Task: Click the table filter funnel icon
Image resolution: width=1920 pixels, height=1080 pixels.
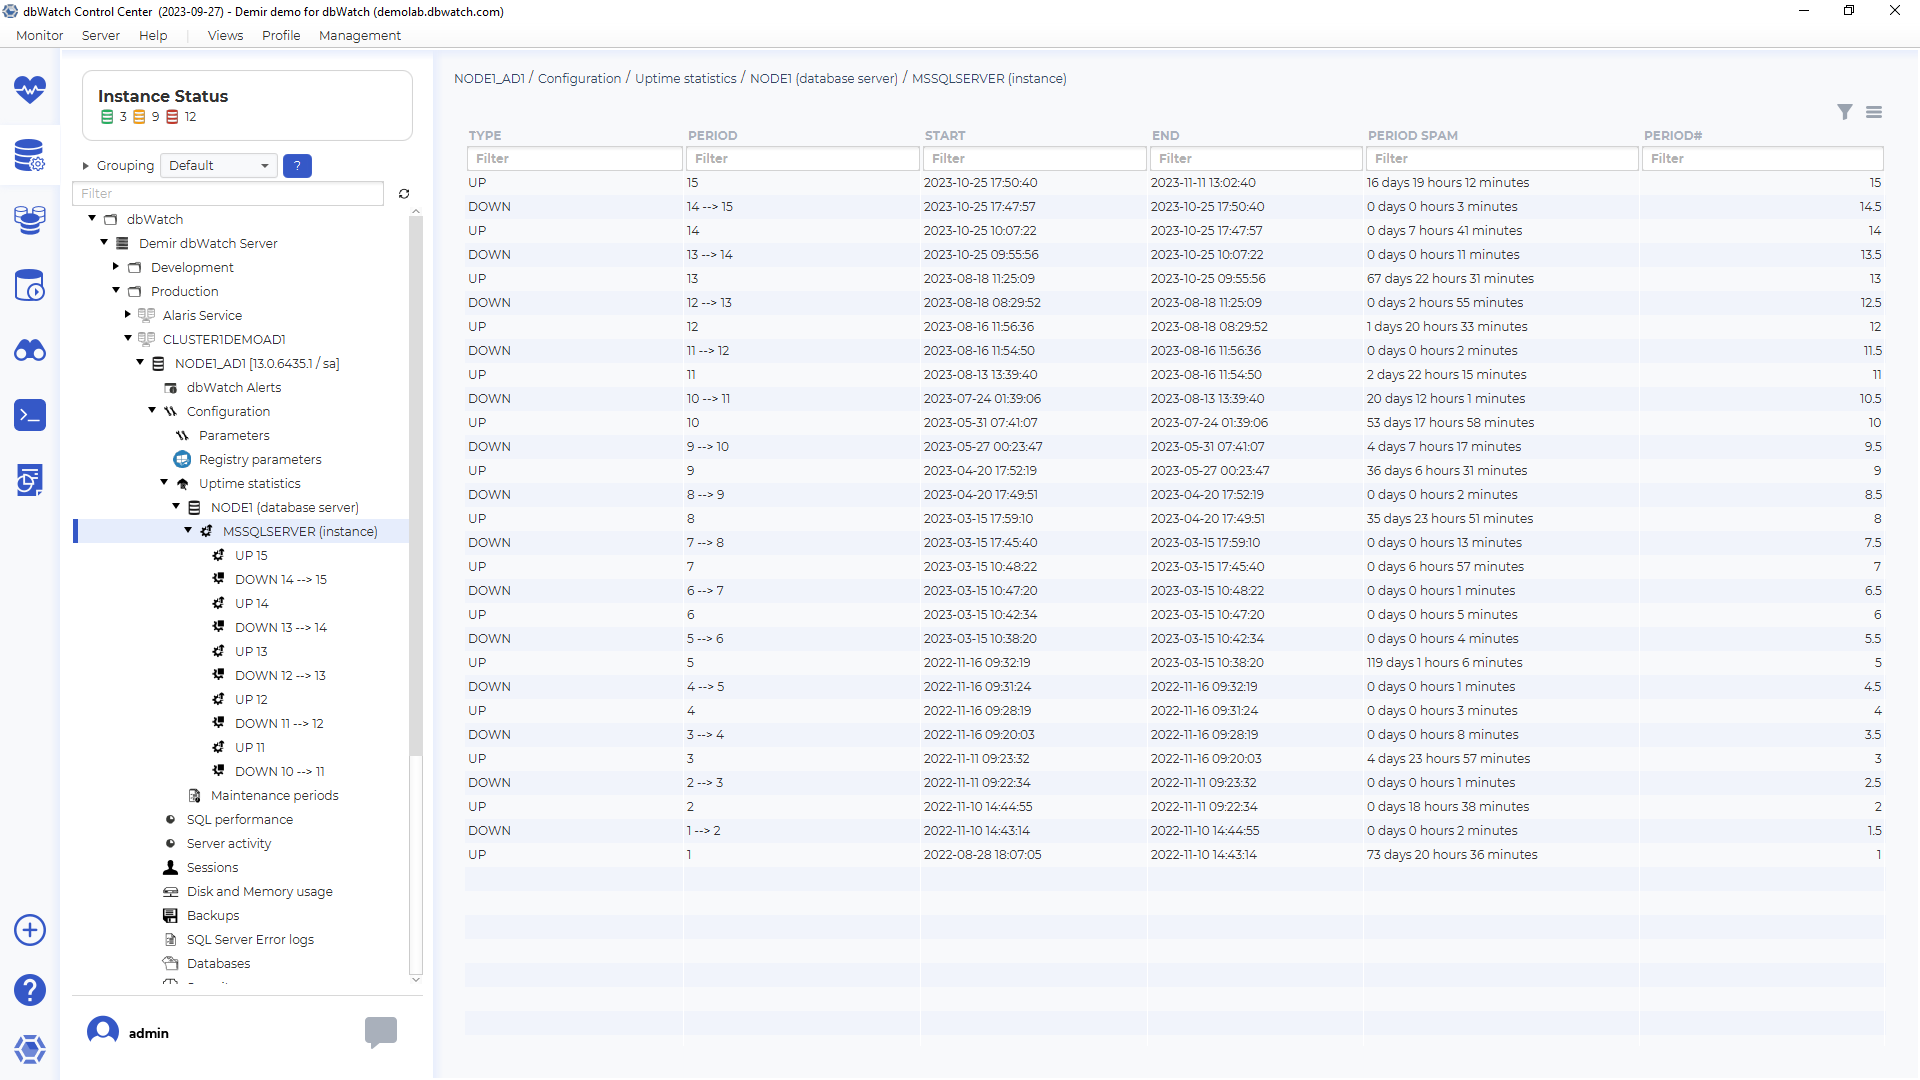Action: click(1845, 112)
